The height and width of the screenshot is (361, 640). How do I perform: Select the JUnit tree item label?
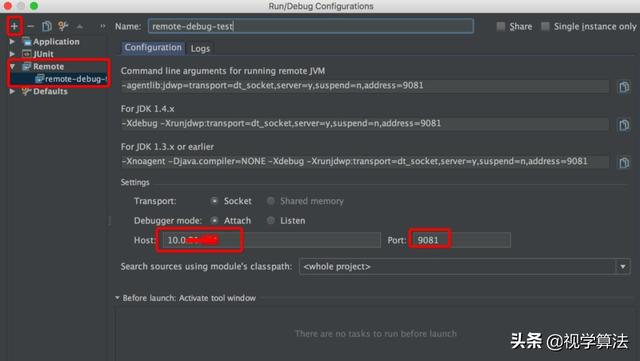pyautogui.click(x=43, y=54)
